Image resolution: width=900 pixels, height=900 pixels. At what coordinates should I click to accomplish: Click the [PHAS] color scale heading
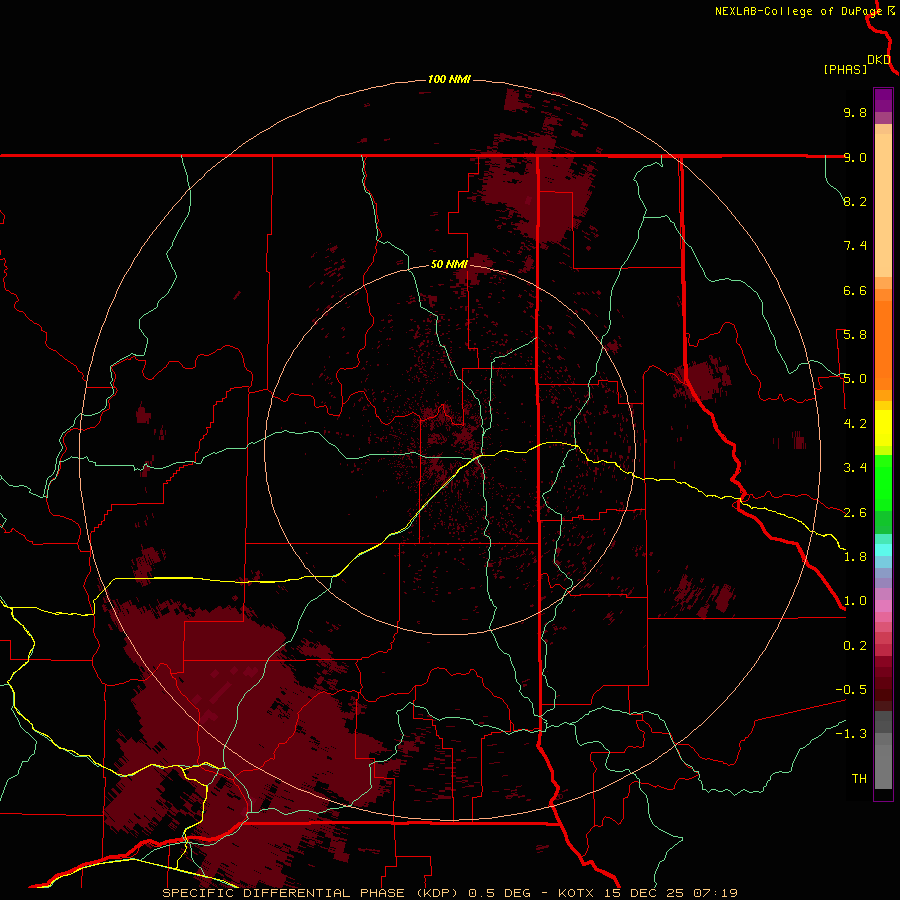(845, 69)
